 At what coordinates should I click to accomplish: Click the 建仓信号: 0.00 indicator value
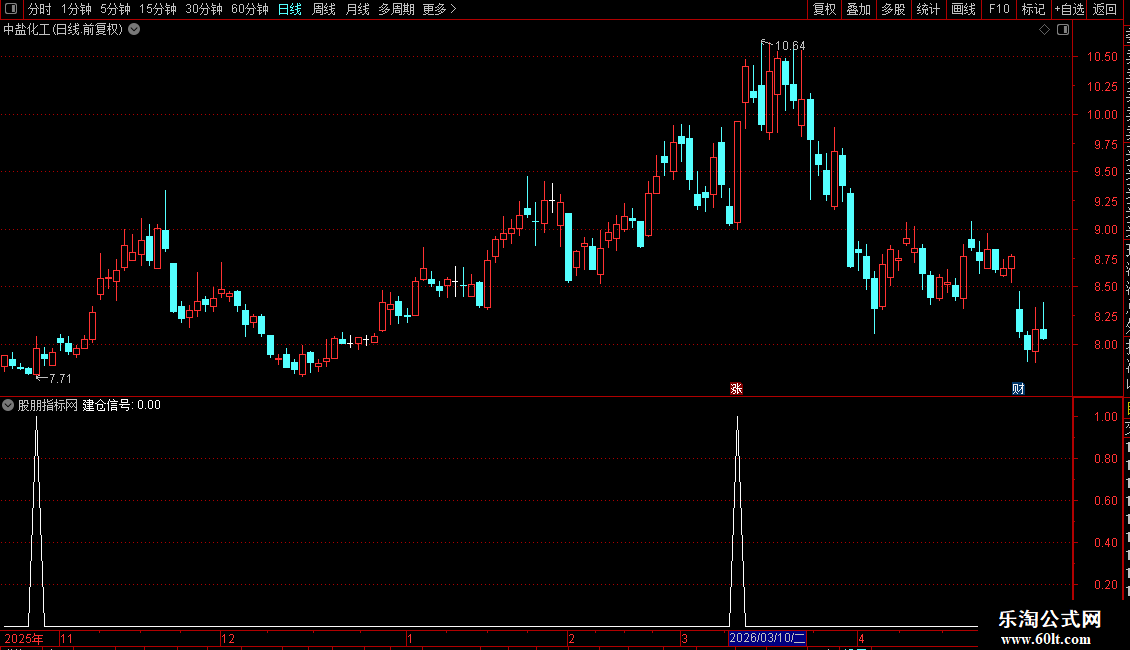(121, 405)
